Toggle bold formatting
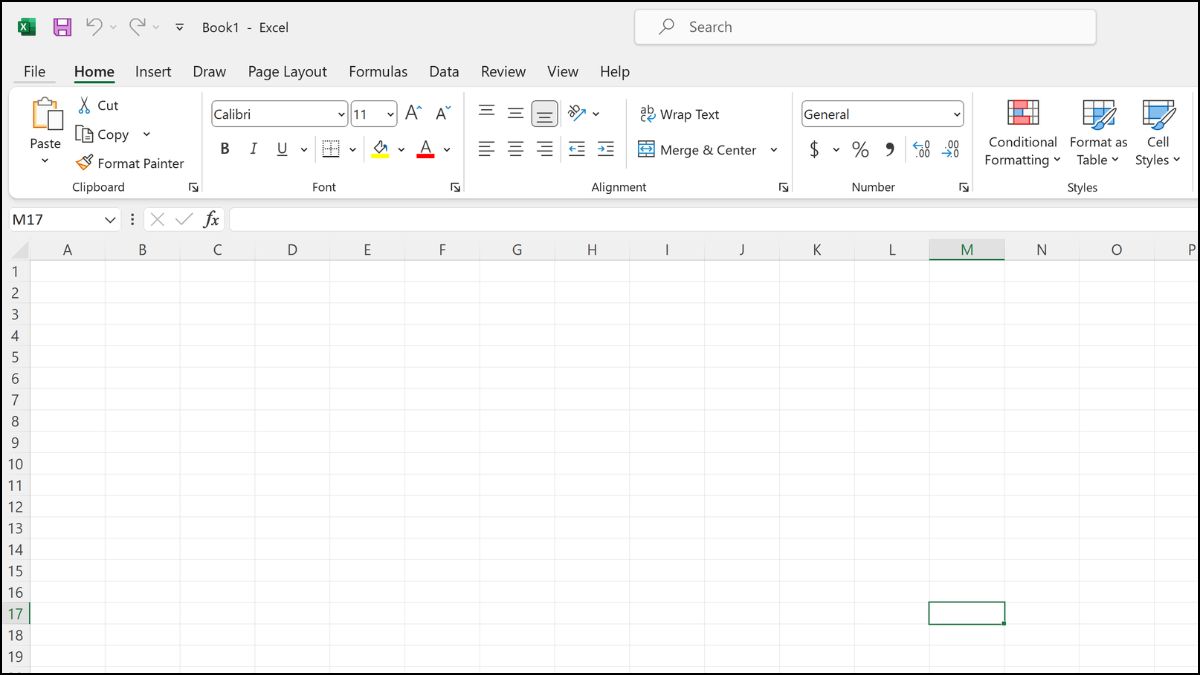 point(225,149)
